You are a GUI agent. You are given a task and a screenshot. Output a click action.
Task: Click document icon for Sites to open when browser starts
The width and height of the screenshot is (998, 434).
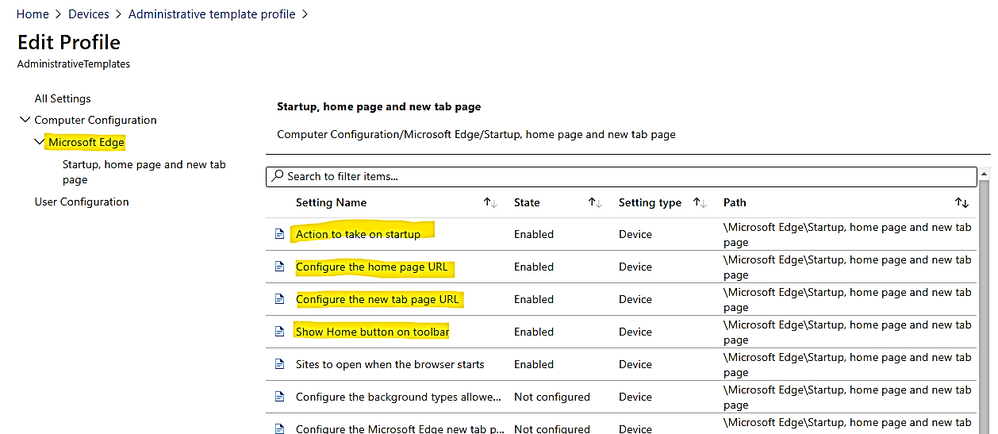click(279, 364)
